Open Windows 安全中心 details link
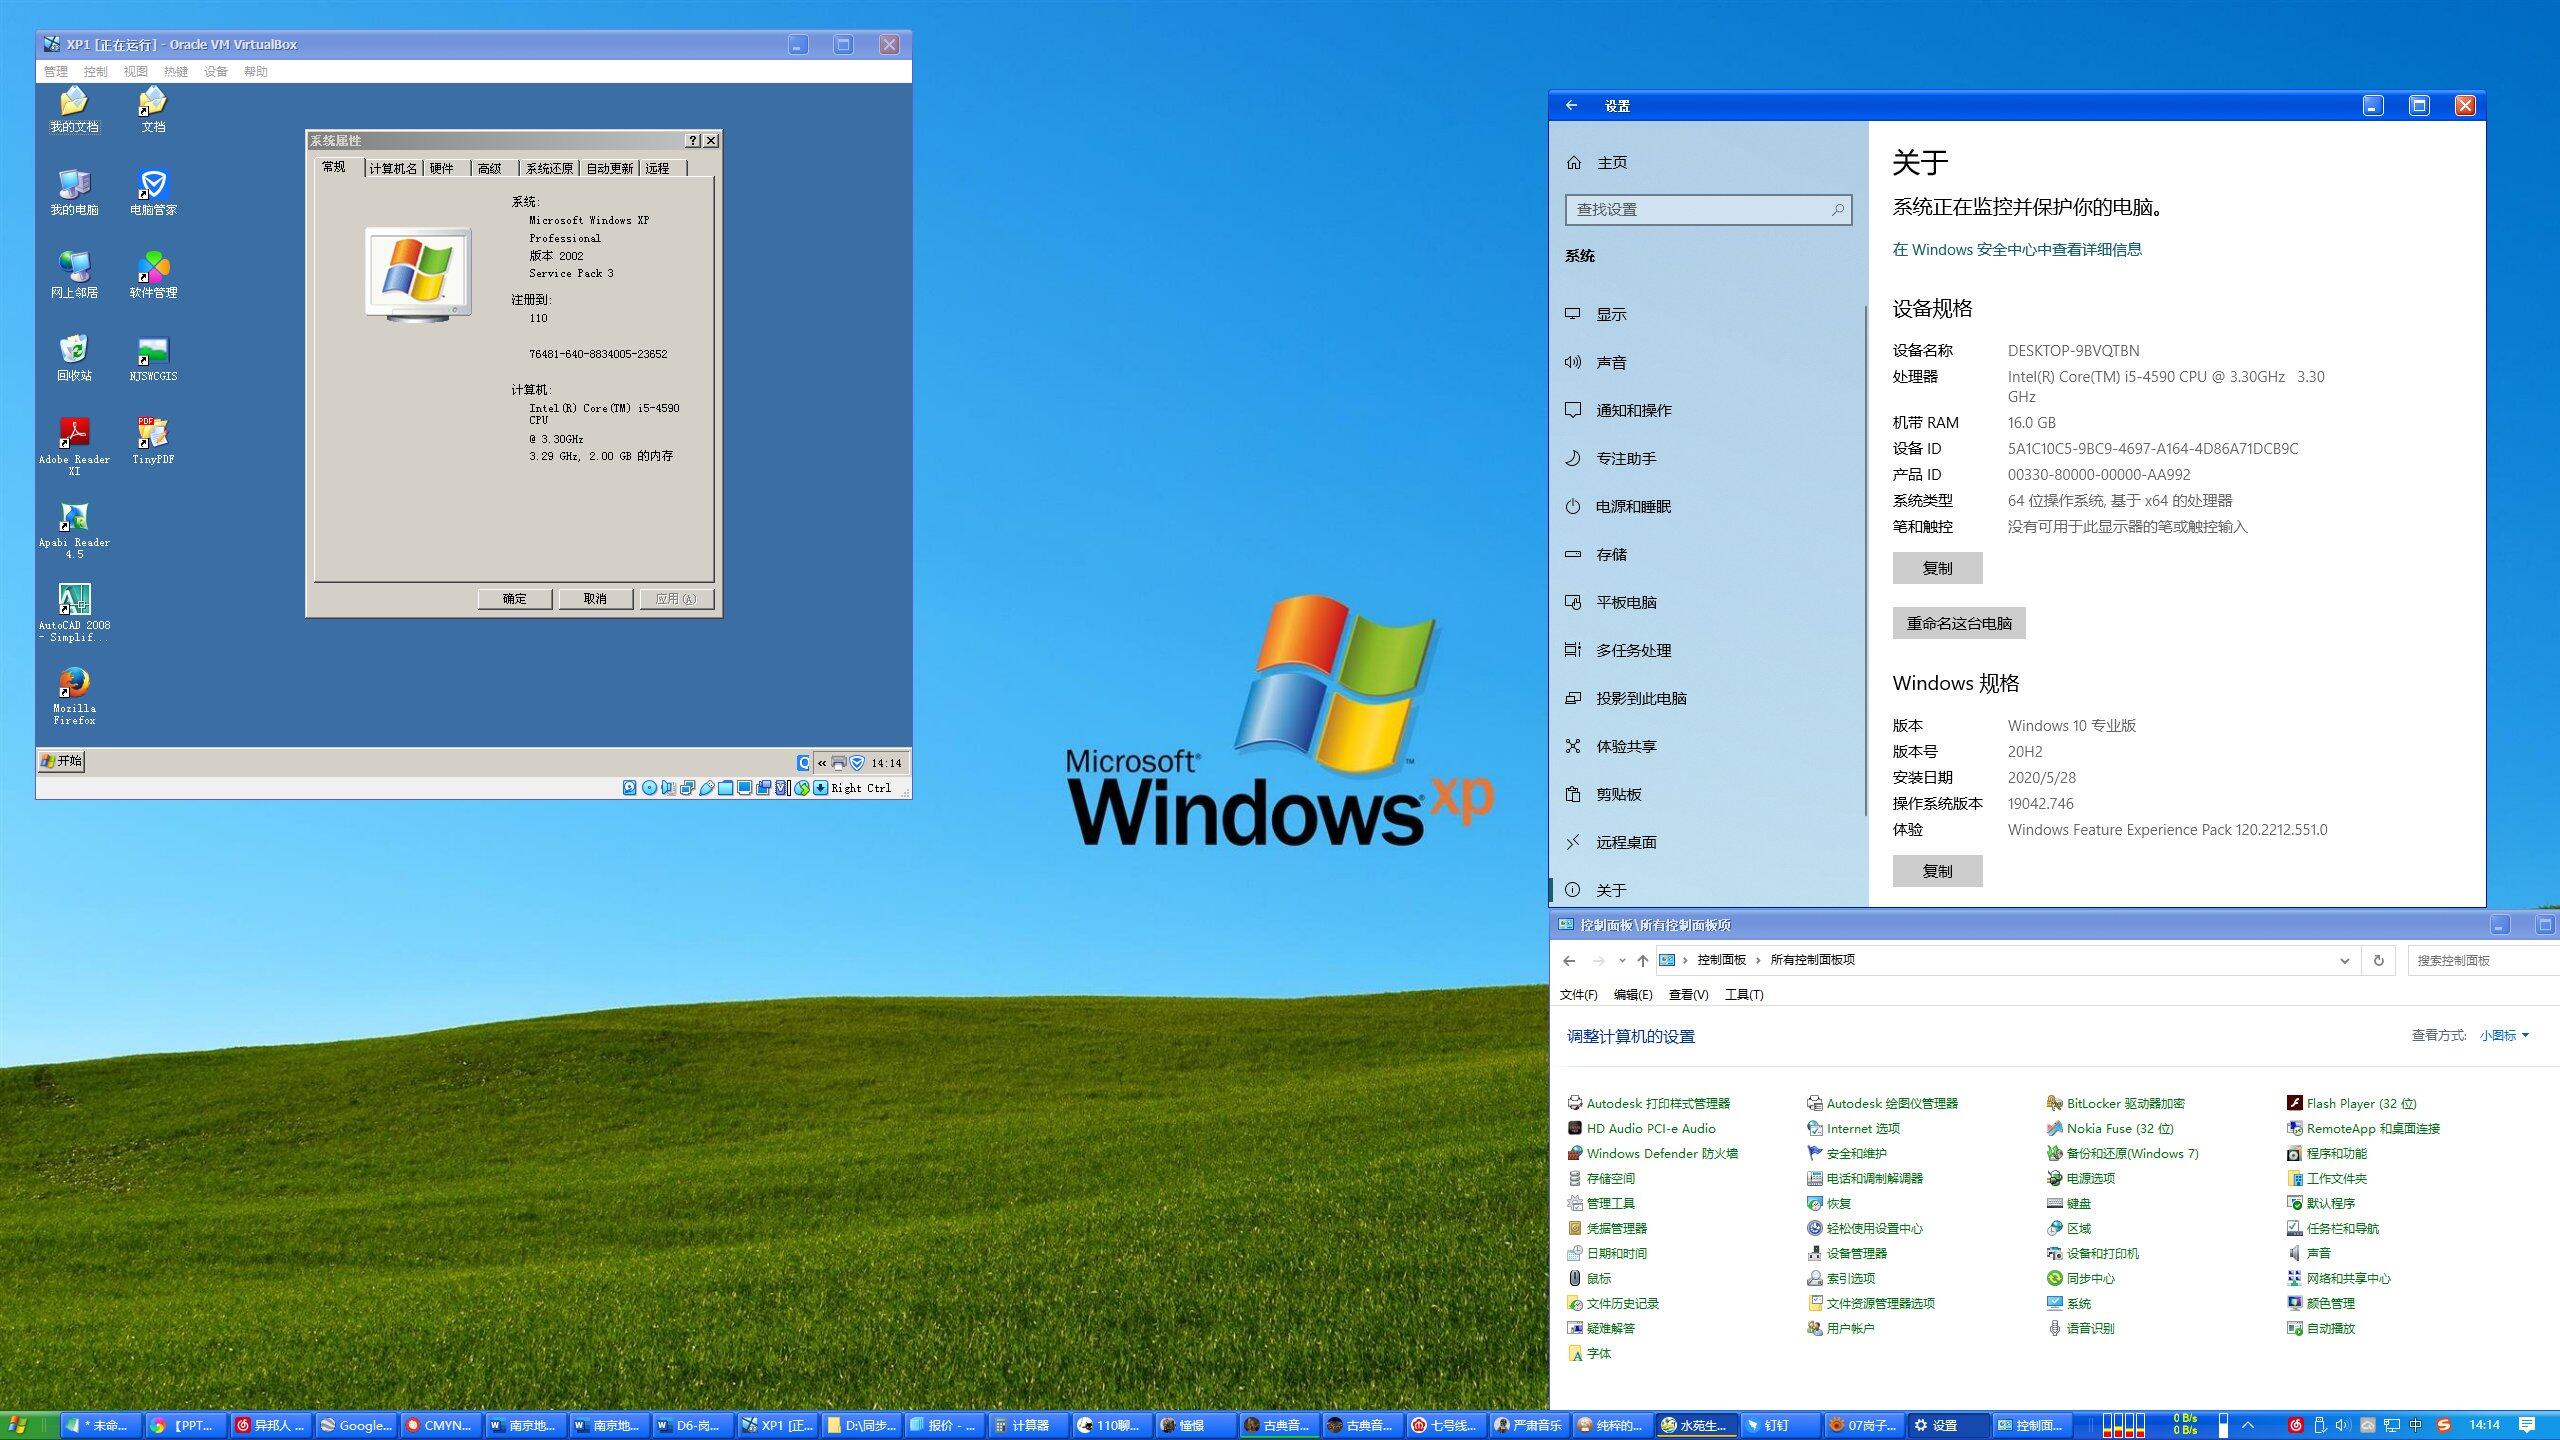Screen dimensions: 2560x1440 tap(2017, 249)
